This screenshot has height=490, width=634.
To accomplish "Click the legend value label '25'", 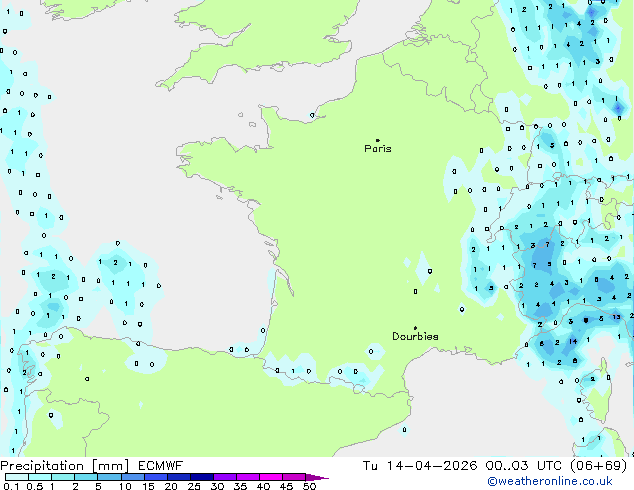I will 194,486.
